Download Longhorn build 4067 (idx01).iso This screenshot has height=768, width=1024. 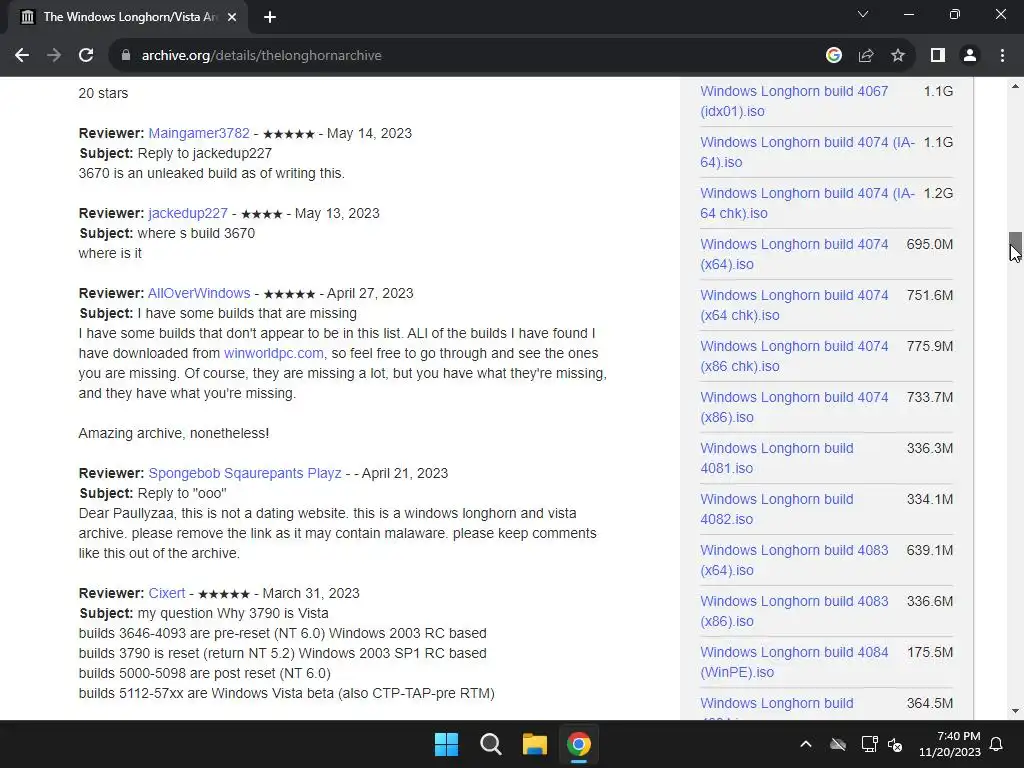point(794,101)
